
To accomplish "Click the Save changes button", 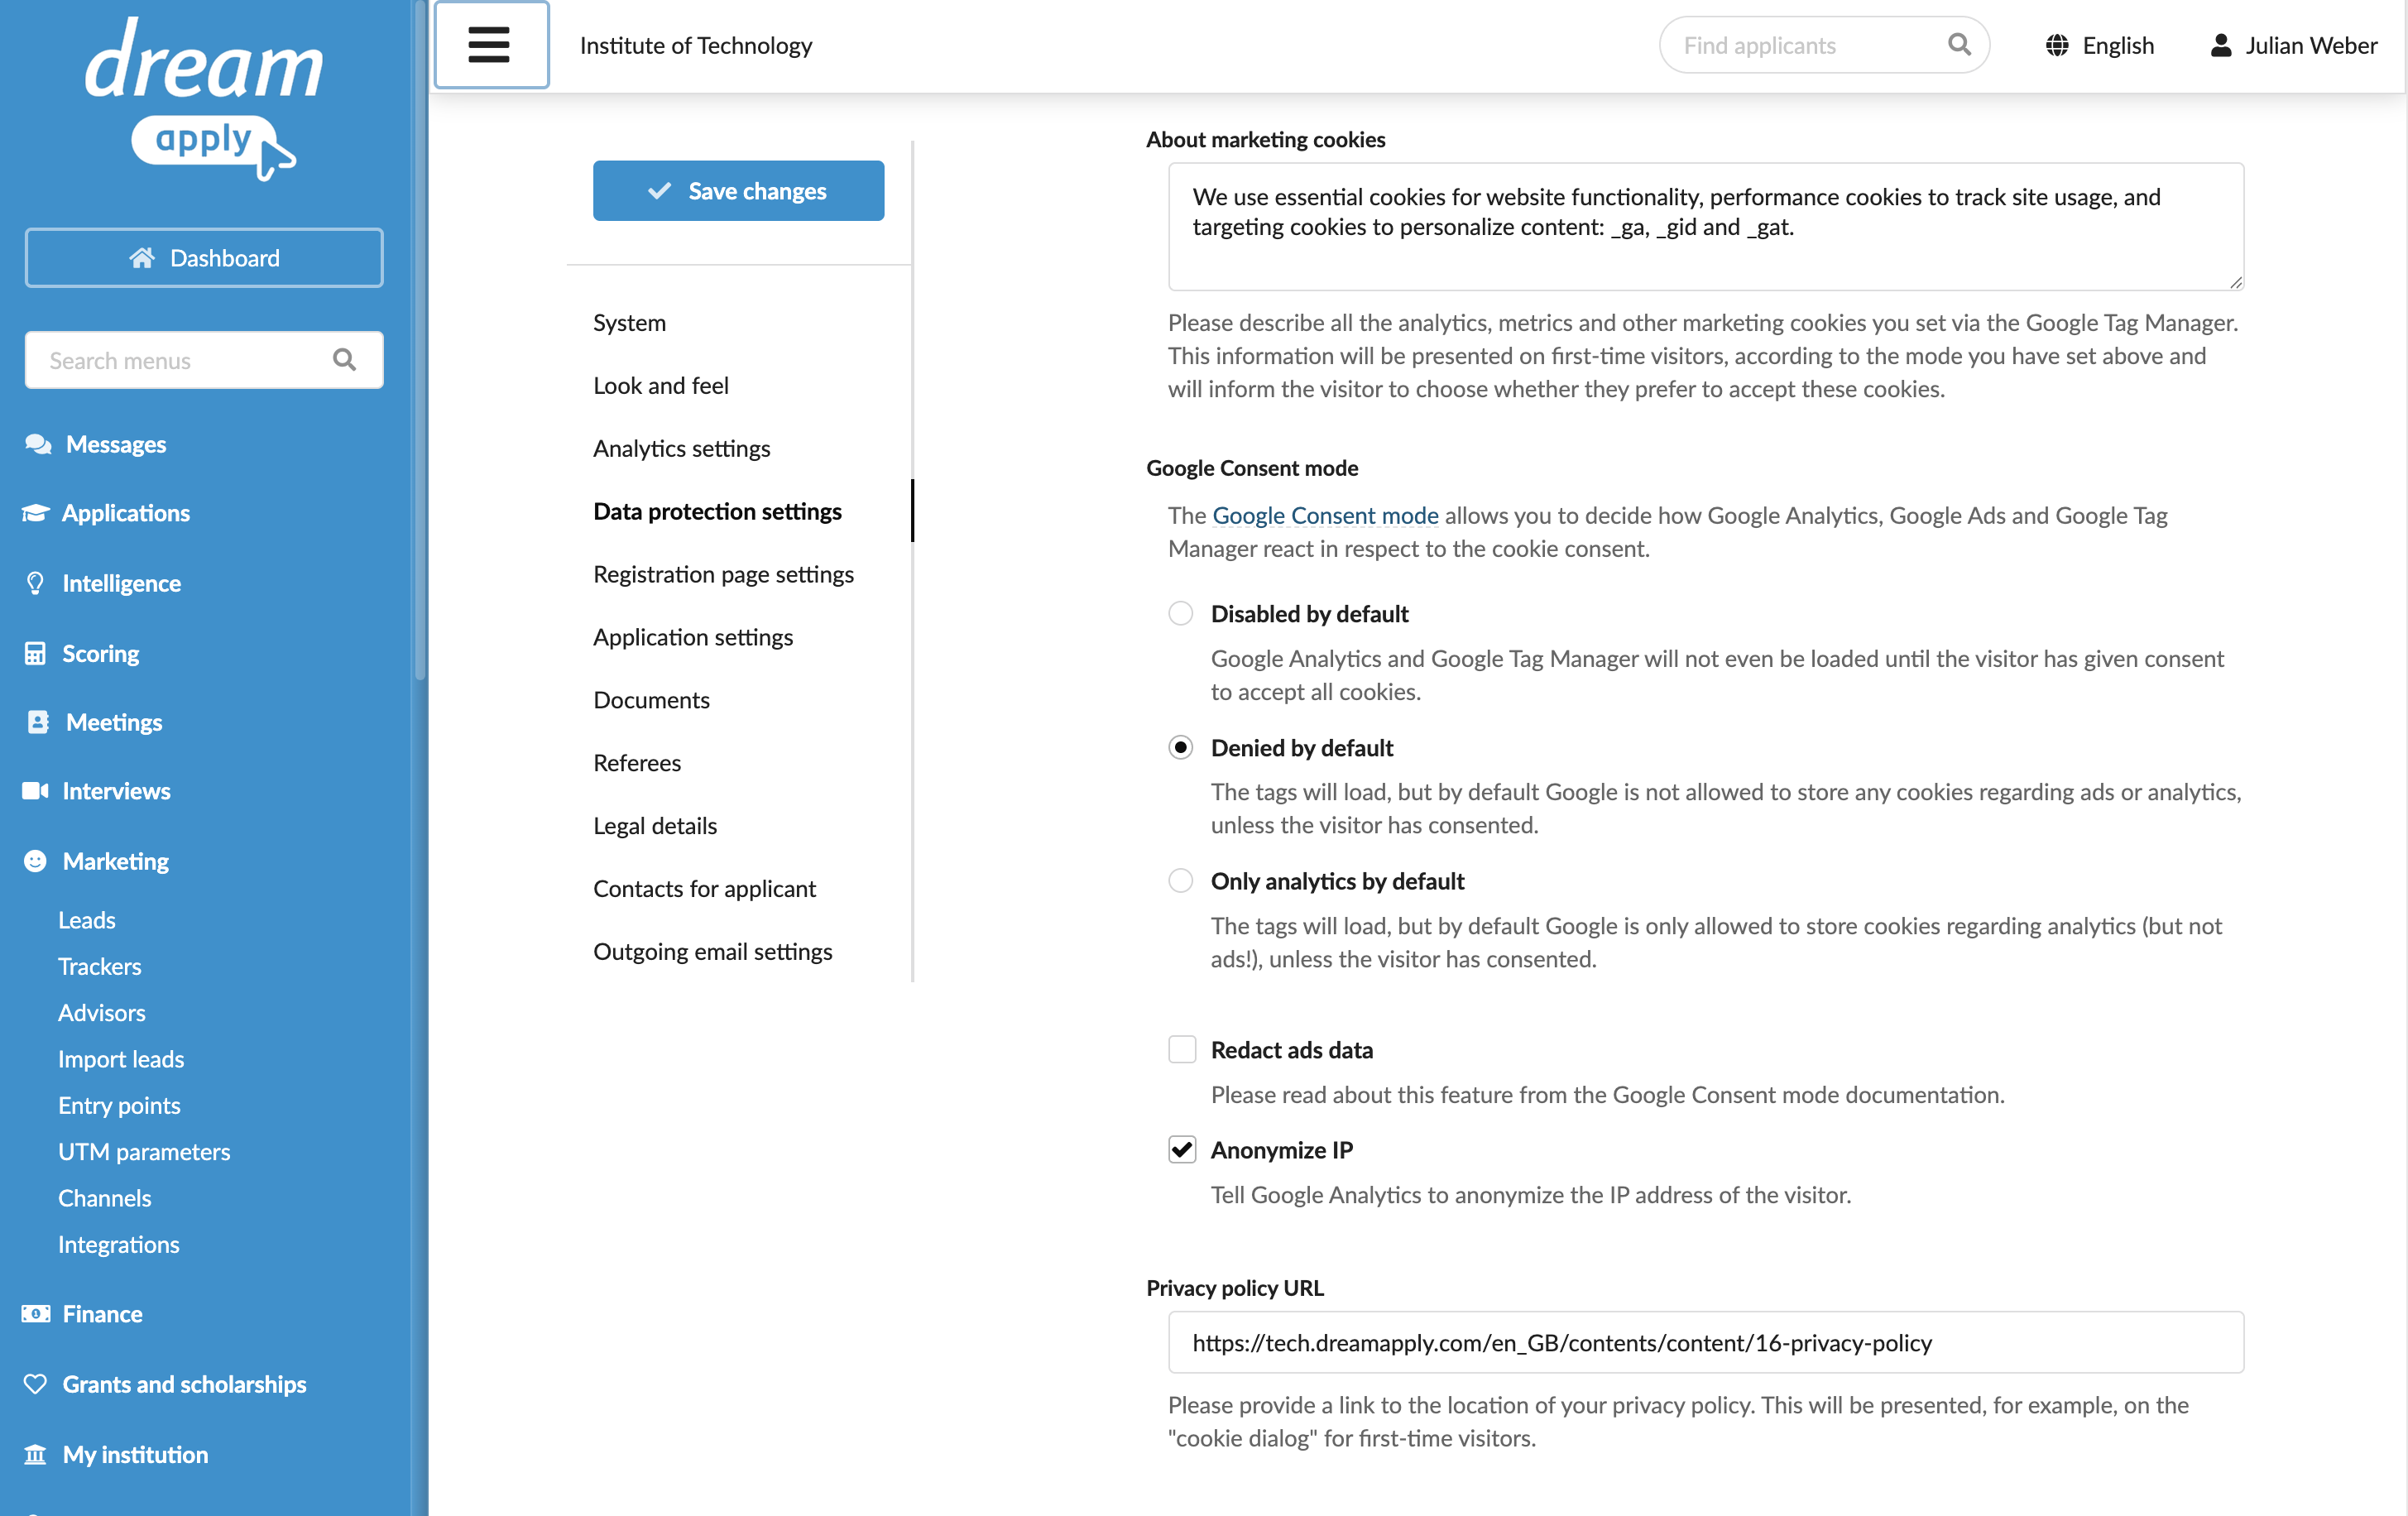I will point(738,190).
